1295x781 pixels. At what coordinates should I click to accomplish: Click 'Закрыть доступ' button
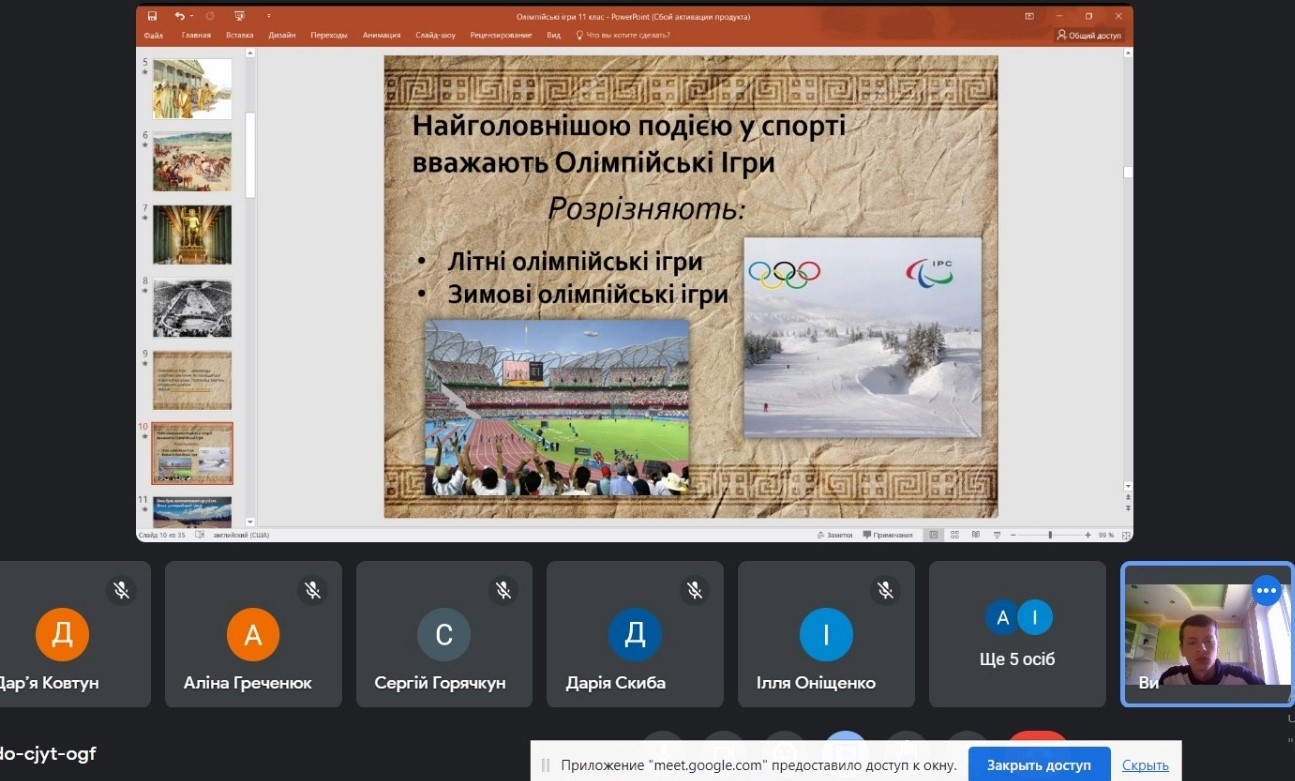click(1039, 765)
